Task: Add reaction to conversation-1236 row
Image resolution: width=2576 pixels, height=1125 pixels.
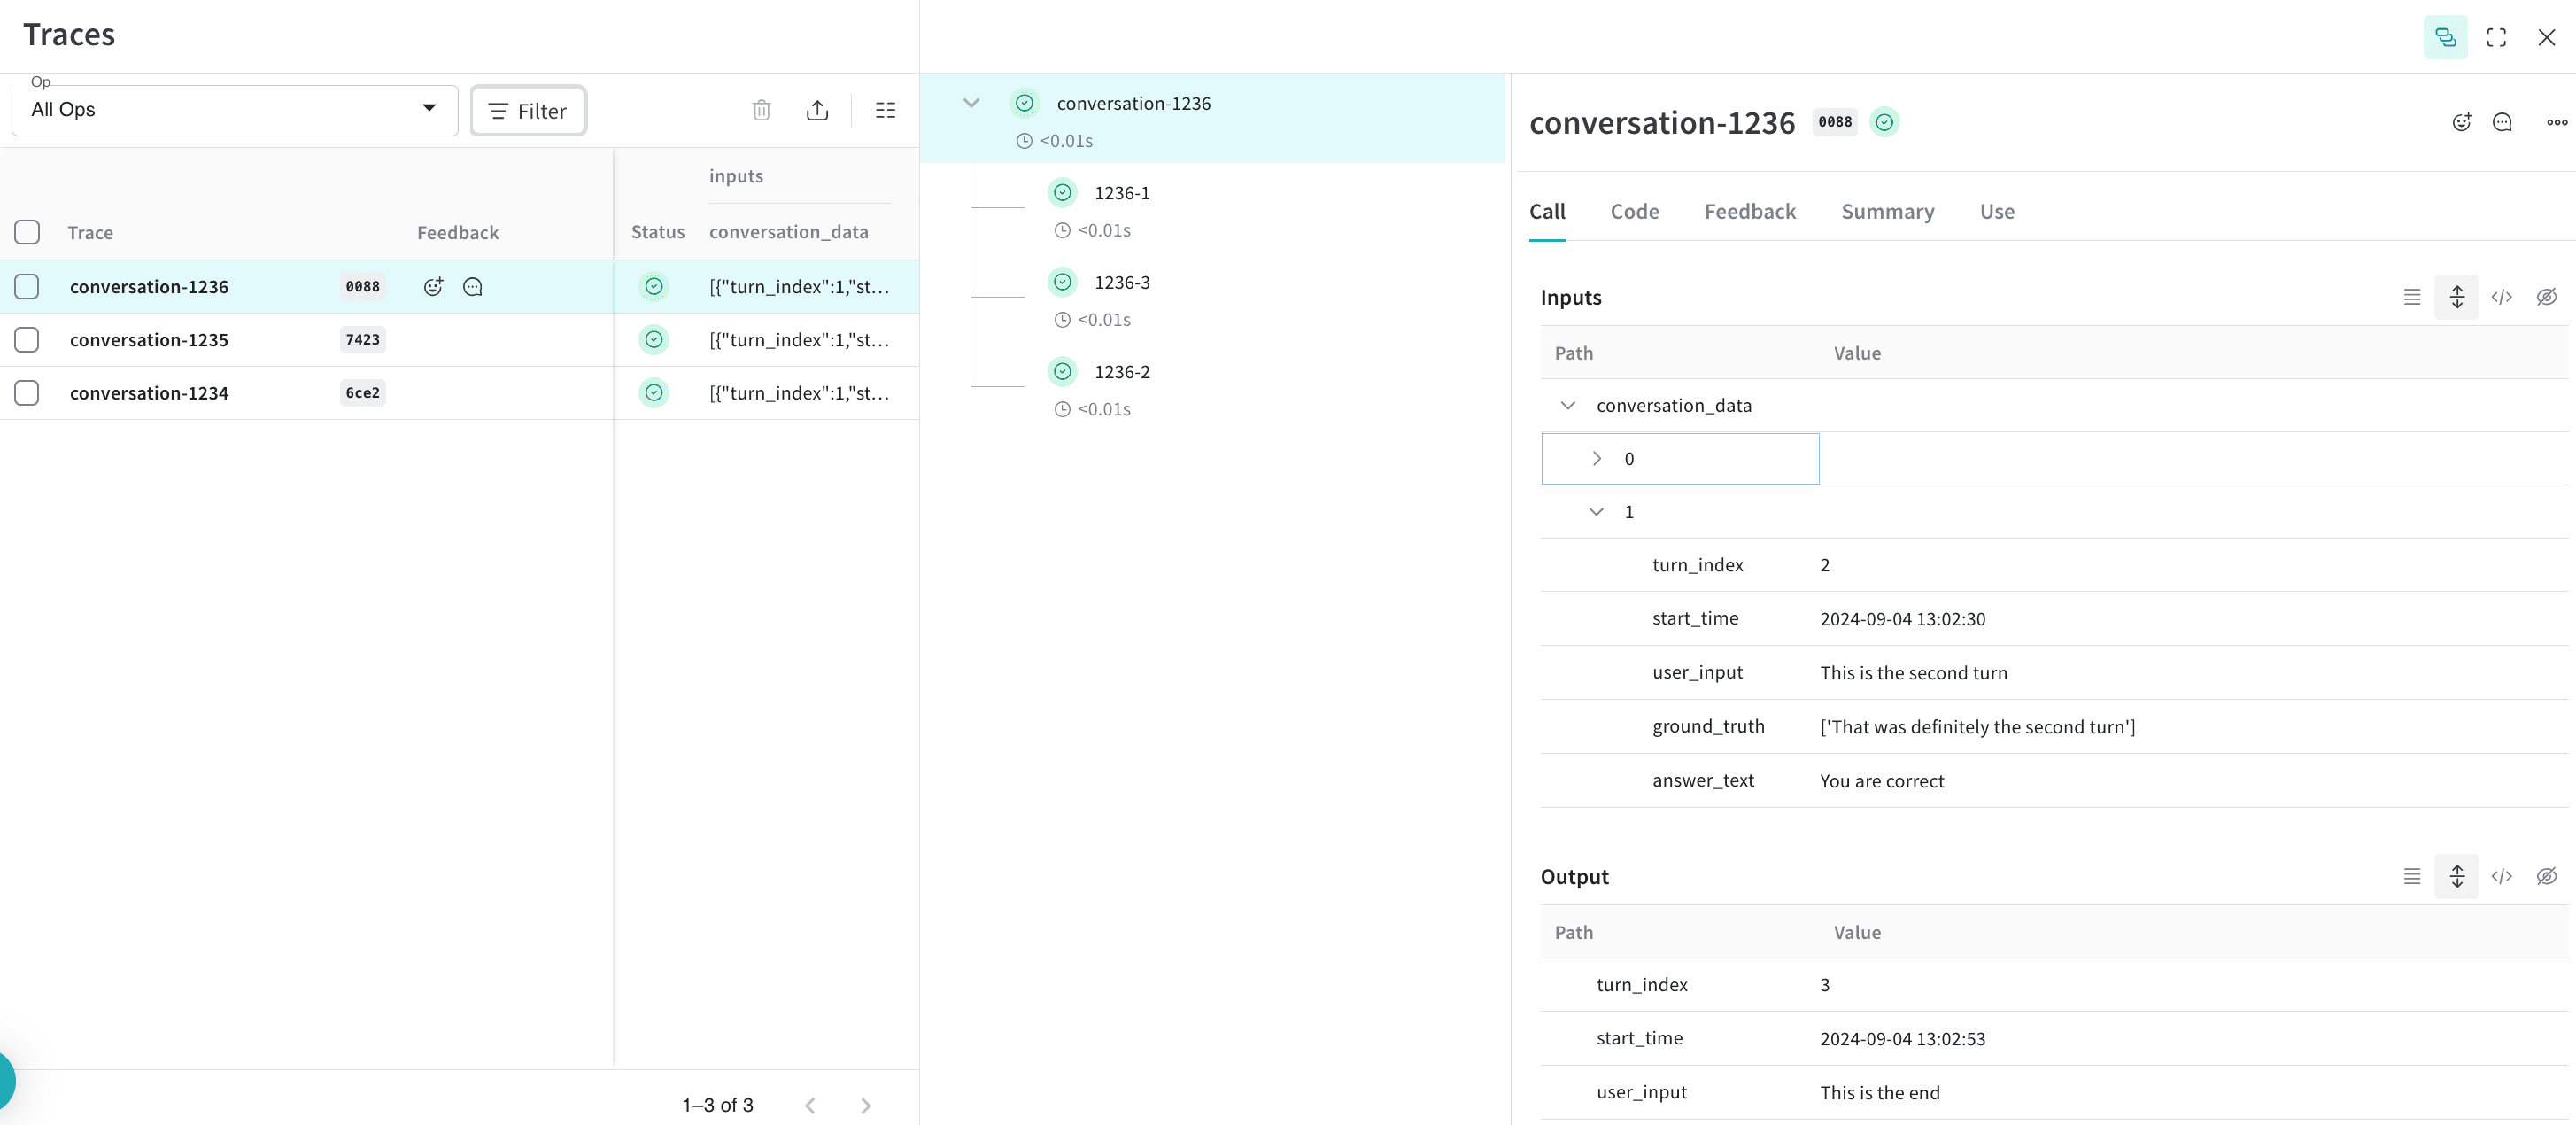Action: pos(433,287)
